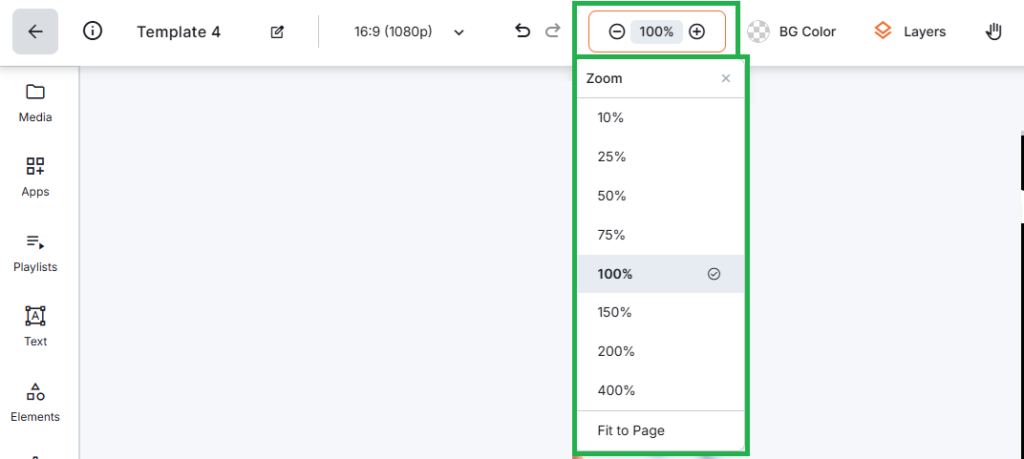Go back using the arrow button
The width and height of the screenshot is (1024, 459).
coord(35,31)
